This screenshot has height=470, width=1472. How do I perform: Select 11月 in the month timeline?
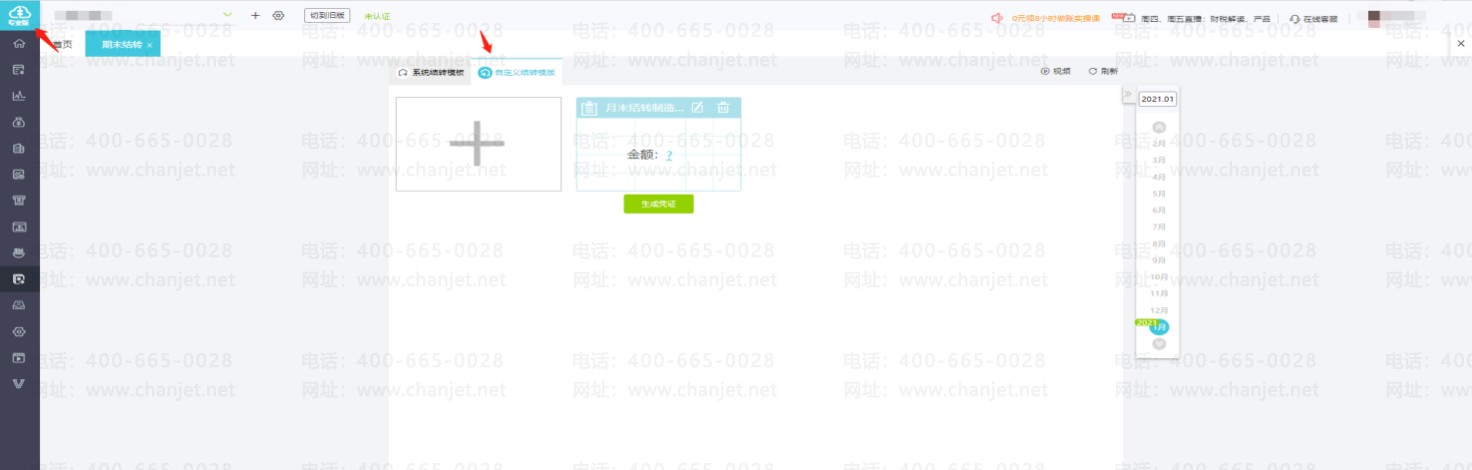(x=1159, y=294)
